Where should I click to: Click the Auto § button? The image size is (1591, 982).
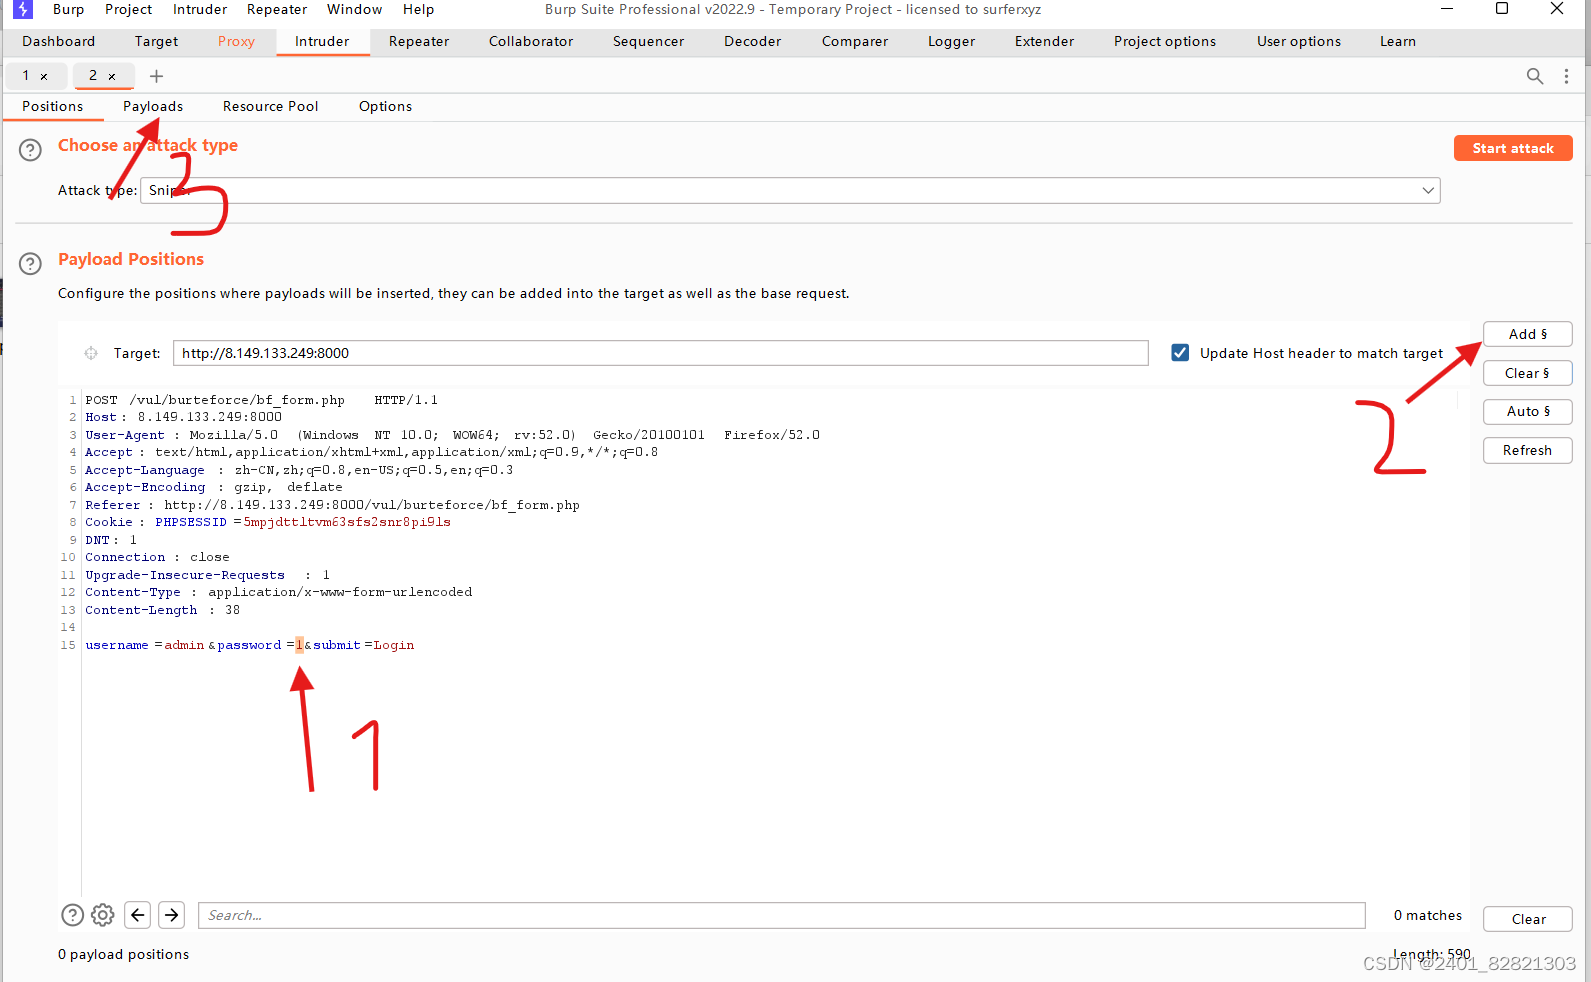click(x=1527, y=411)
